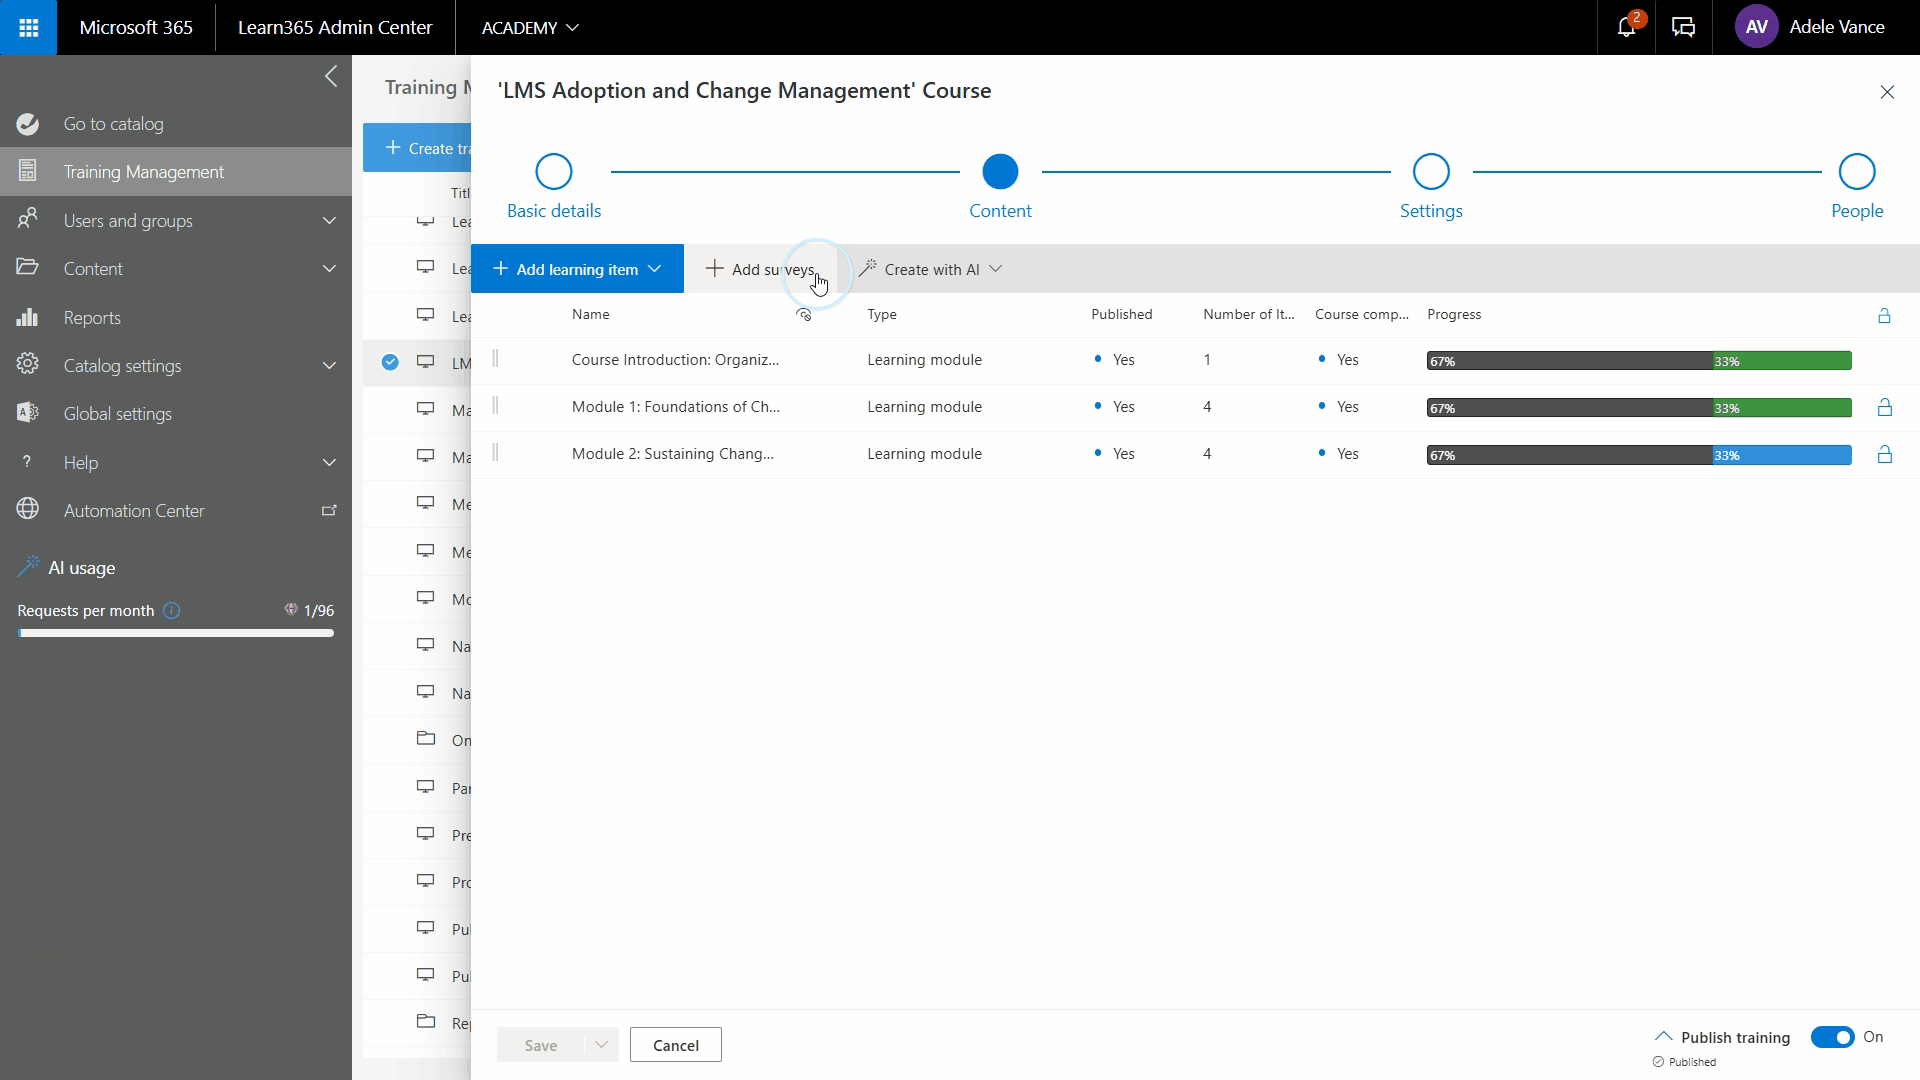
Task: Click drag handle of Course Introduction row
Action: [495, 359]
